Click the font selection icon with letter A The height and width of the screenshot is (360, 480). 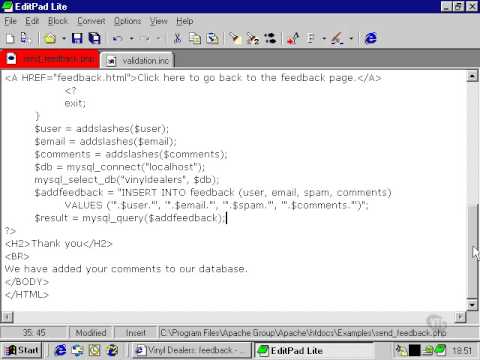[x=293, y=39]
